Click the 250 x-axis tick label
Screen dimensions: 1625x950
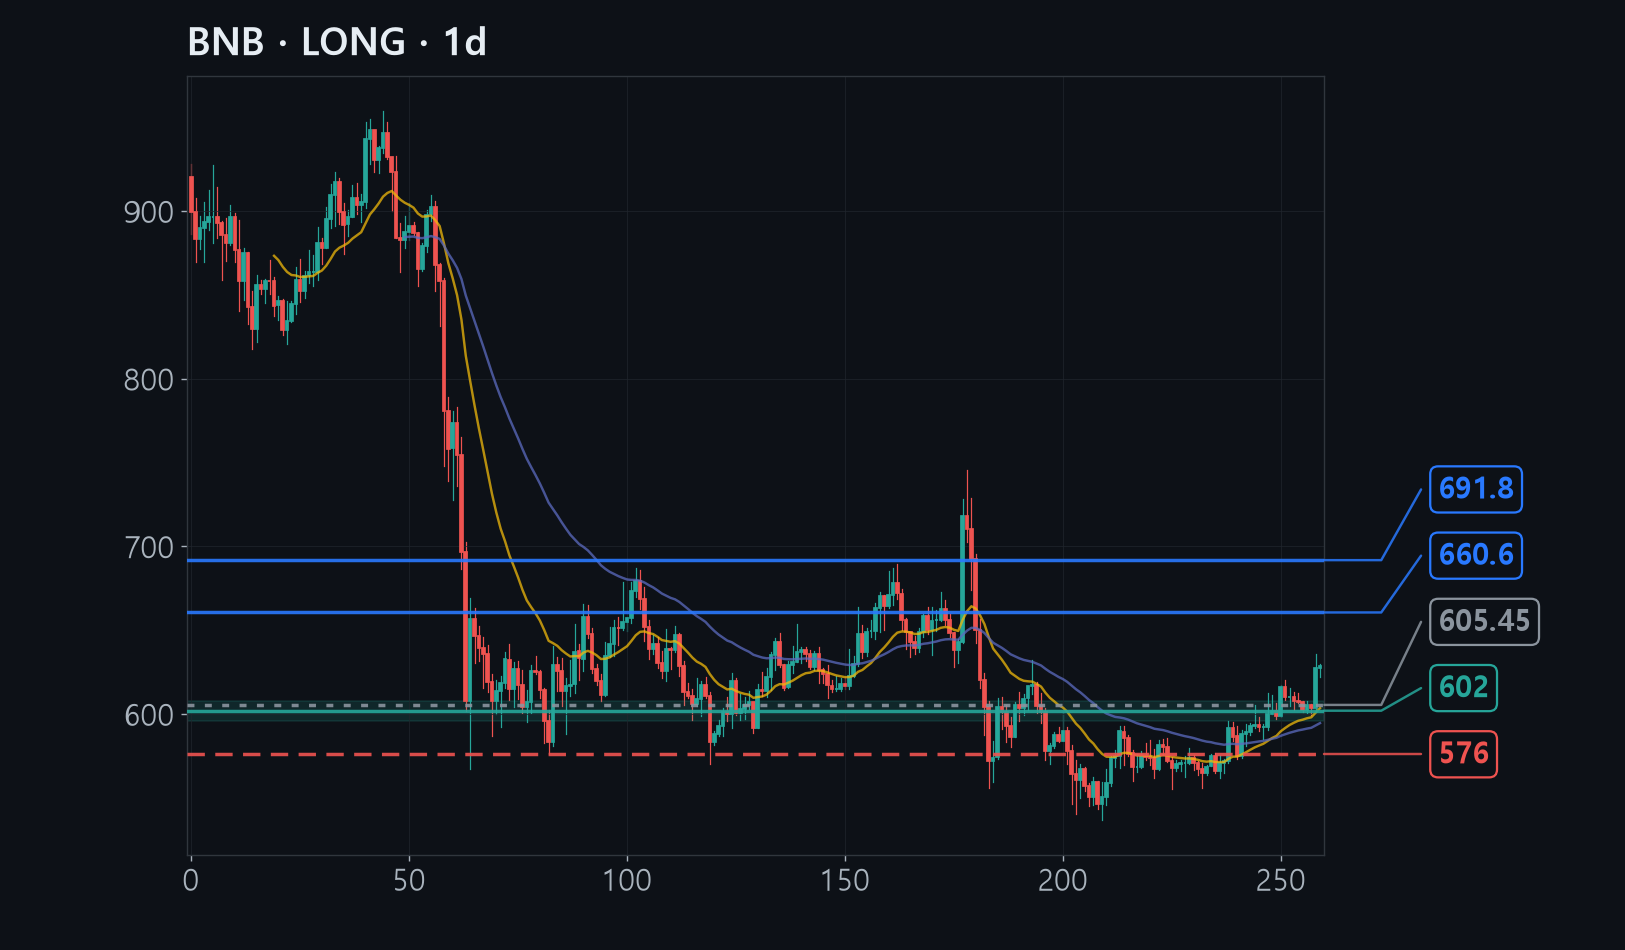click(1281, 881)
